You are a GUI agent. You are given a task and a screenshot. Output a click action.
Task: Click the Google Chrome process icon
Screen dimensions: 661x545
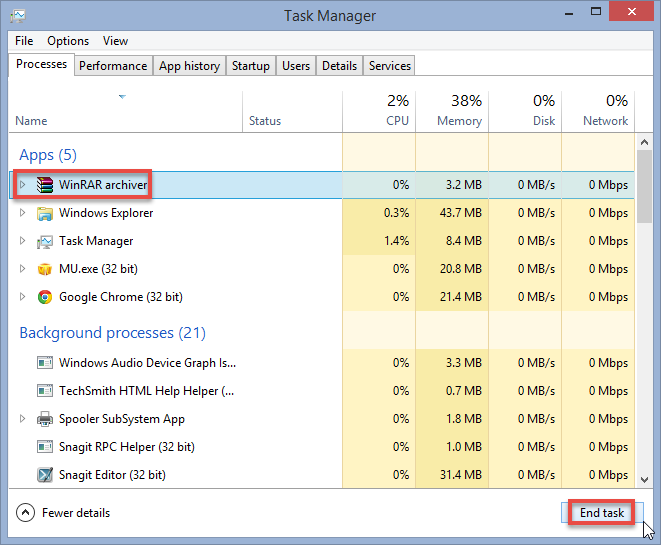click(x=45, y=297)
